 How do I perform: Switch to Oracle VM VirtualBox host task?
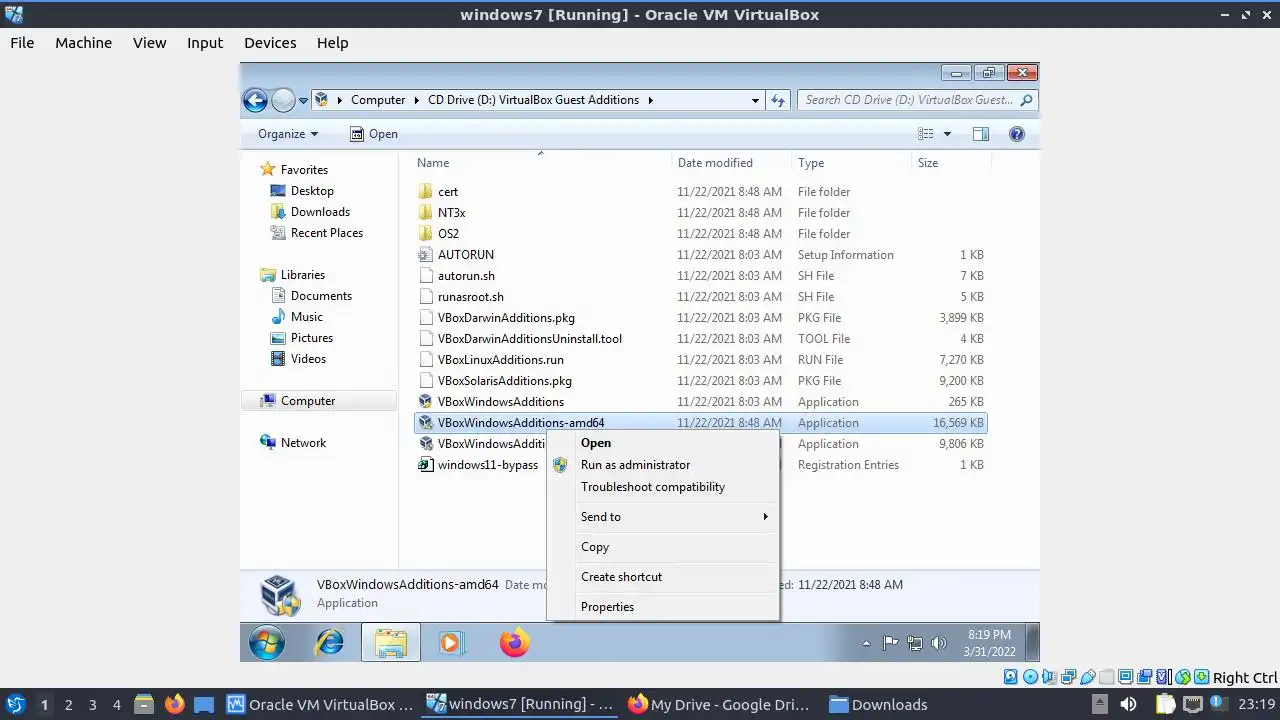click(x=320, y=704)
